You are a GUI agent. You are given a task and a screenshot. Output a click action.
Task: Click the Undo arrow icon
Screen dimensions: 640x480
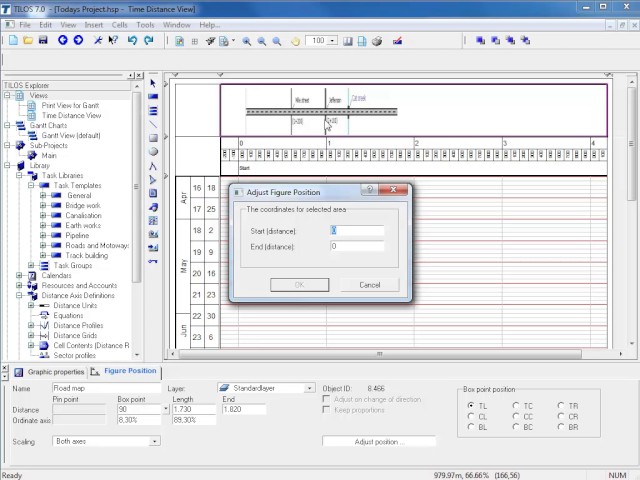coord(132,40)
